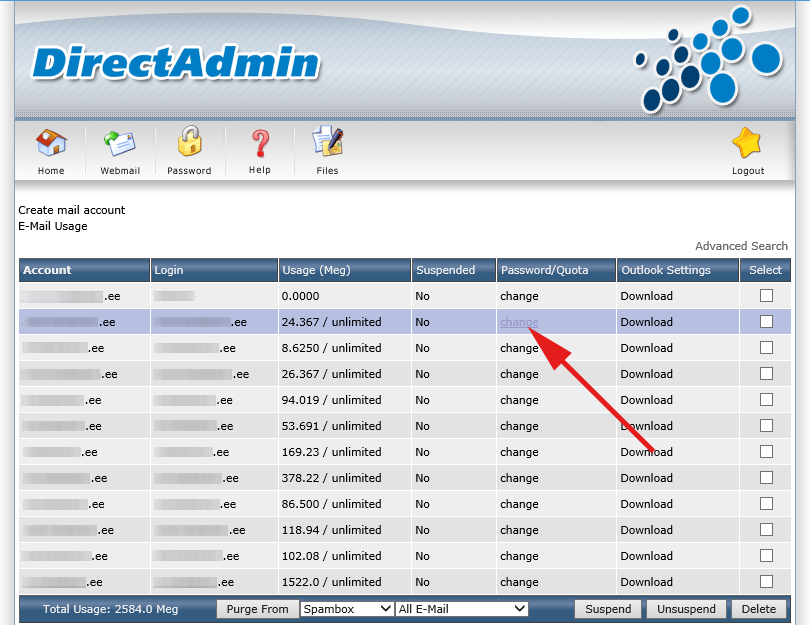The image size is (810, 625).
Task: Check the box in the 1522.0 usage row
Action: [x=767, y=582]
